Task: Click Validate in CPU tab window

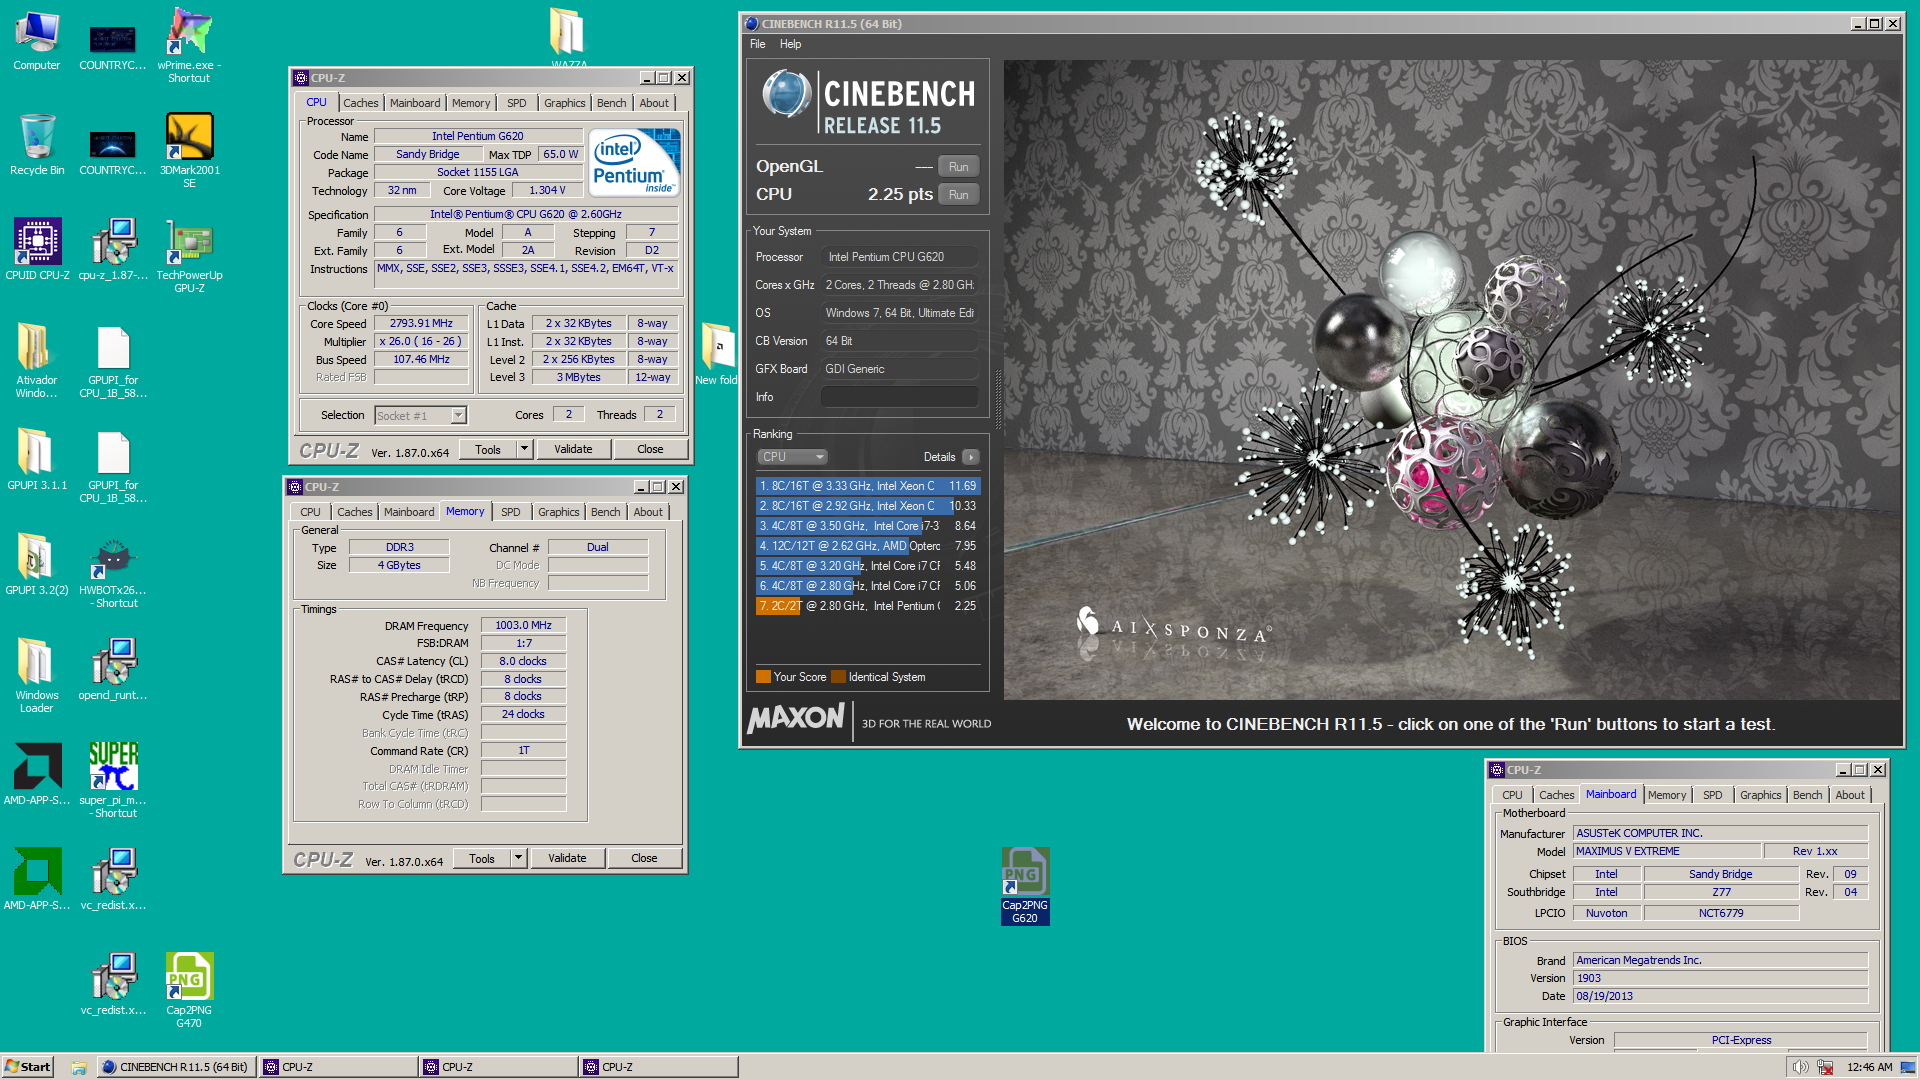Action: 573,450
